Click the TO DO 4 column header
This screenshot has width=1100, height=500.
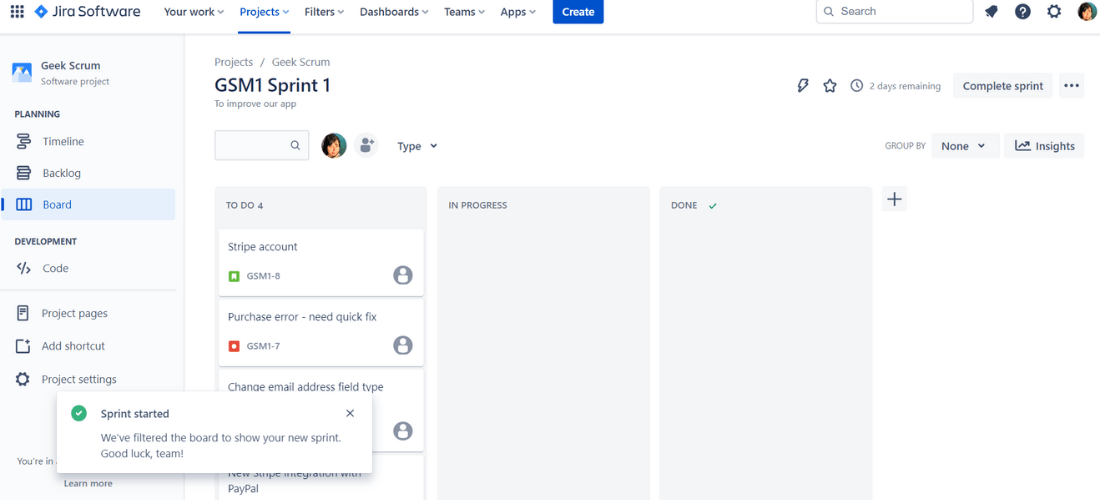[x=244, y=205]
